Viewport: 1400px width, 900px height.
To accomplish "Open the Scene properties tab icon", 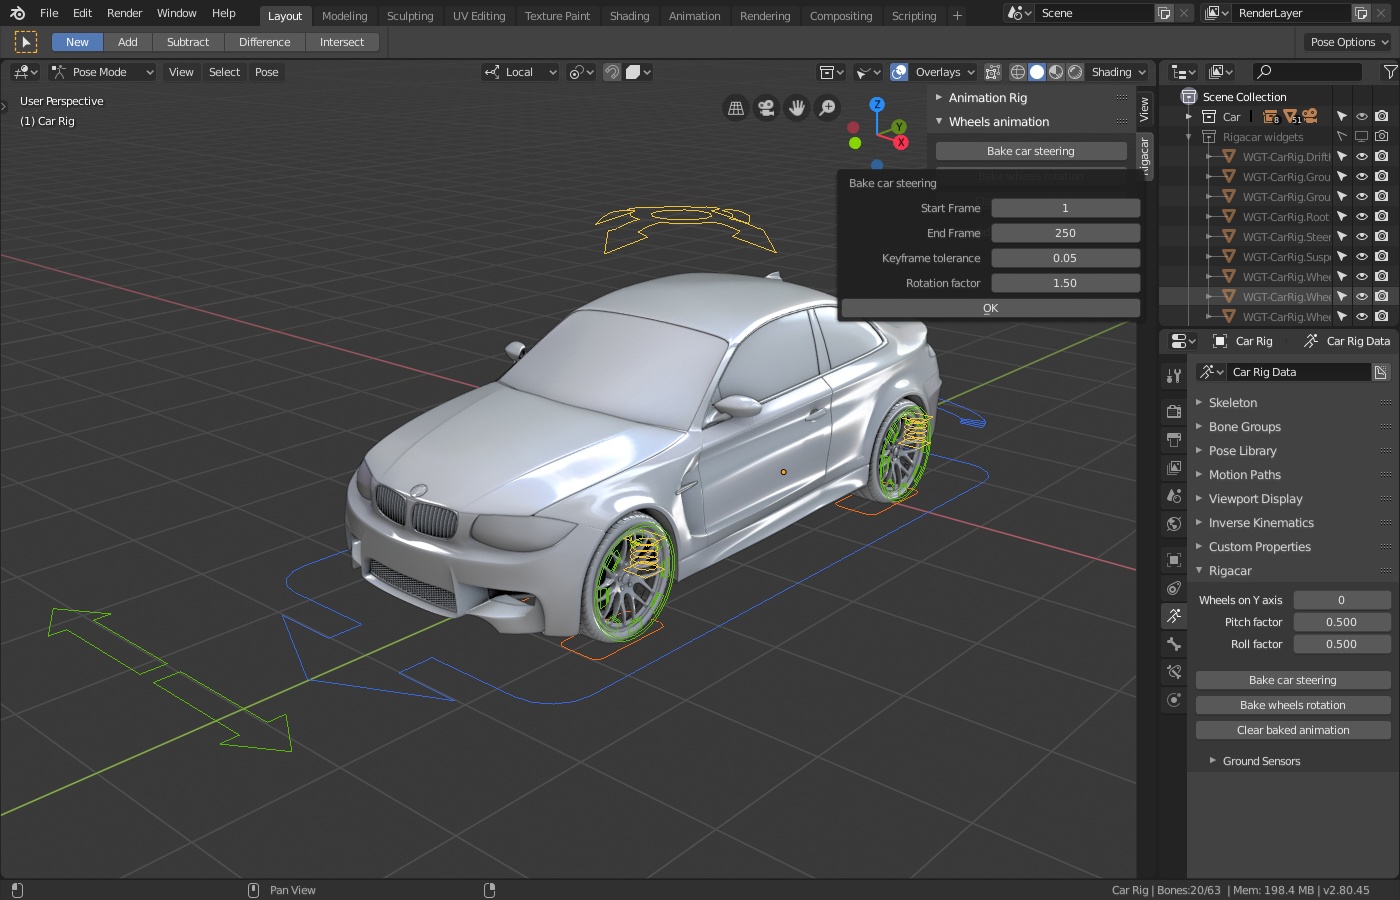I will [x=1174, y=495].
